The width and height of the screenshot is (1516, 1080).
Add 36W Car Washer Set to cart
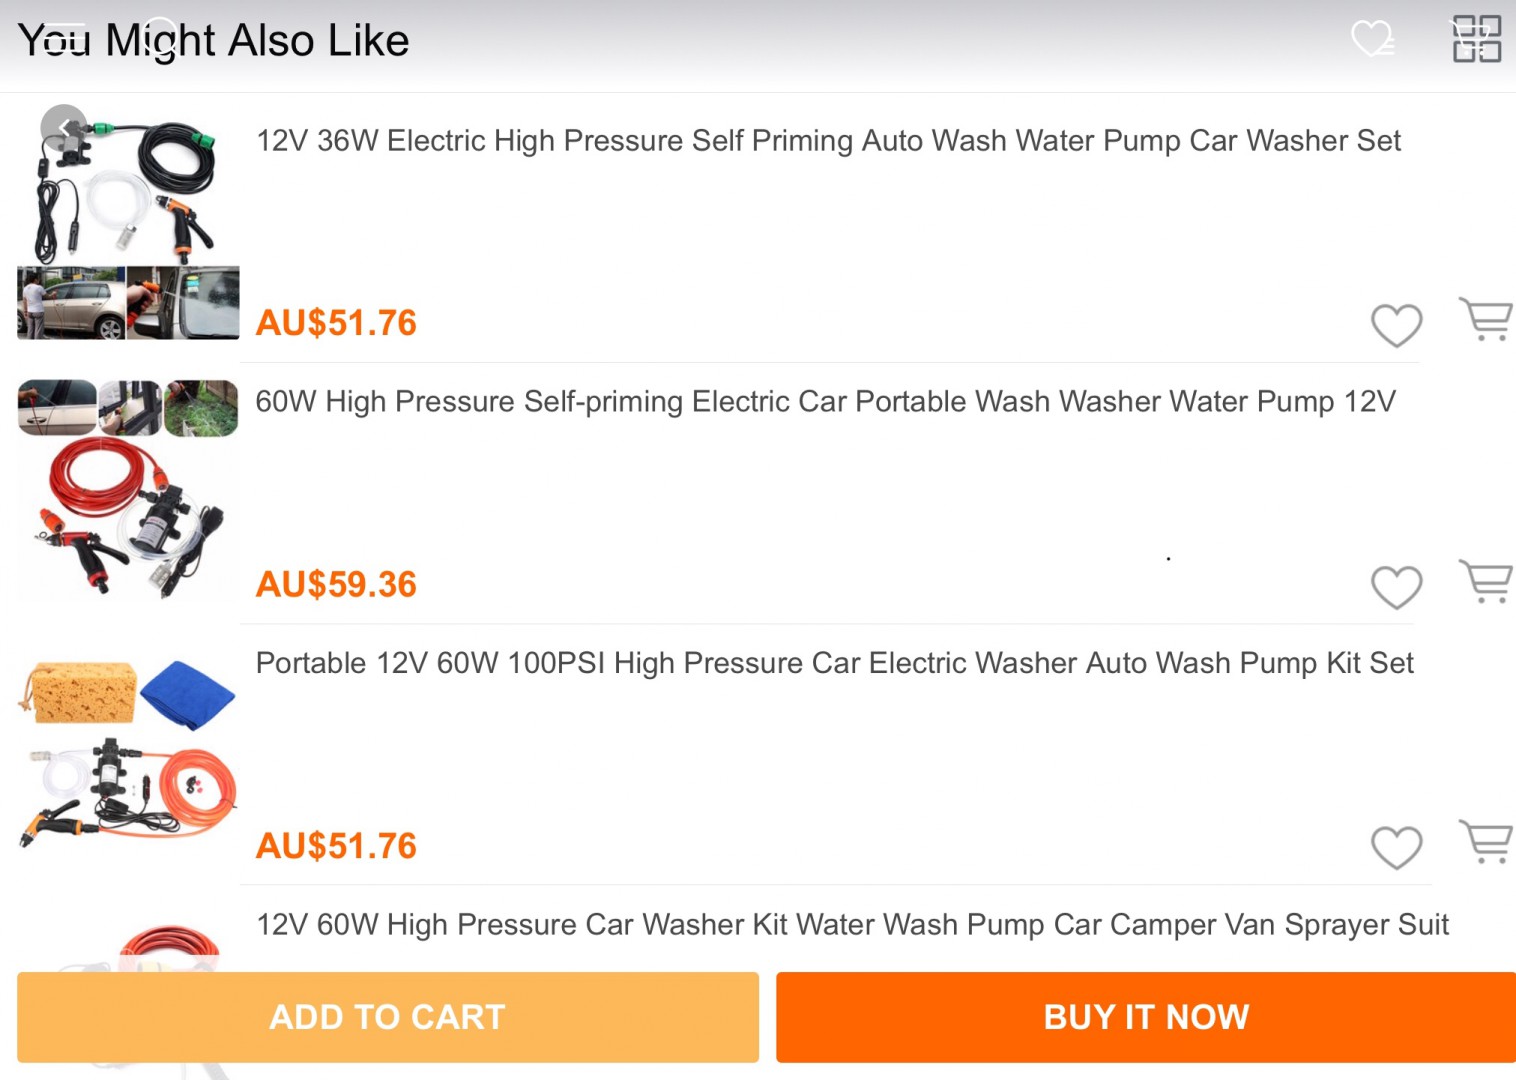coord(1486,320)
